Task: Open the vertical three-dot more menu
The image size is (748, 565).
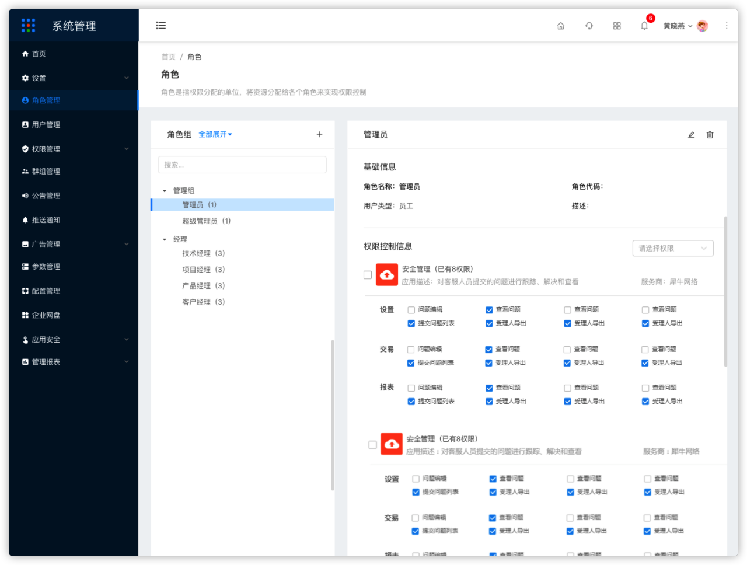Action: (726, 26)
